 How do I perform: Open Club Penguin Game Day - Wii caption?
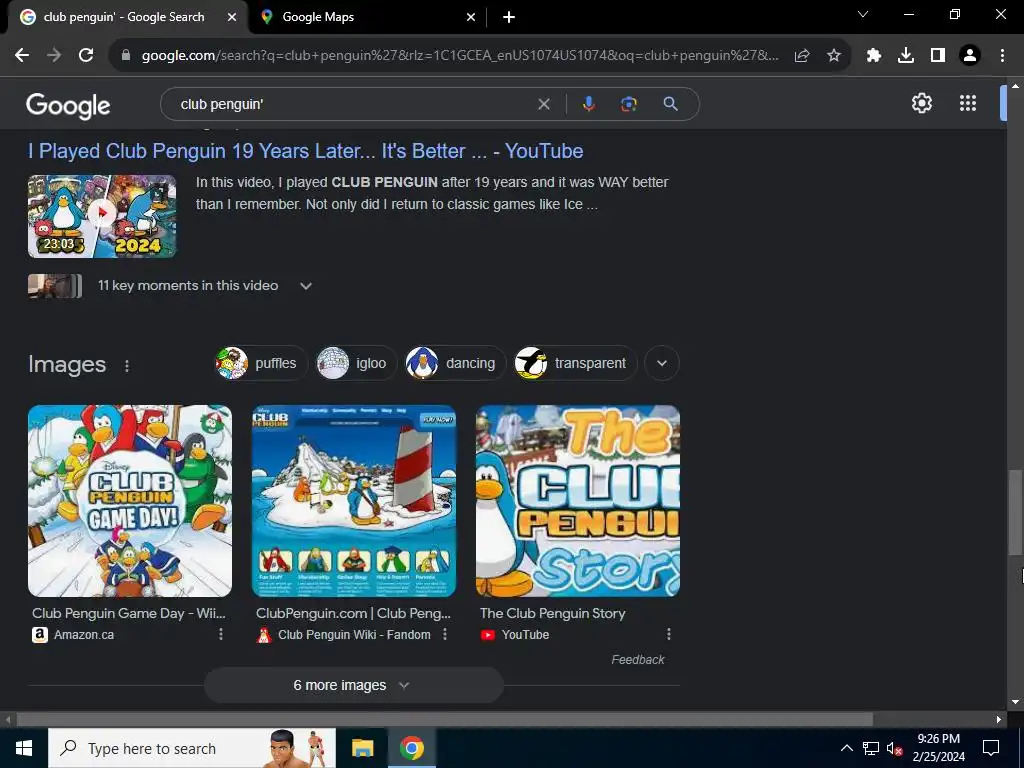tap(129, 613)
